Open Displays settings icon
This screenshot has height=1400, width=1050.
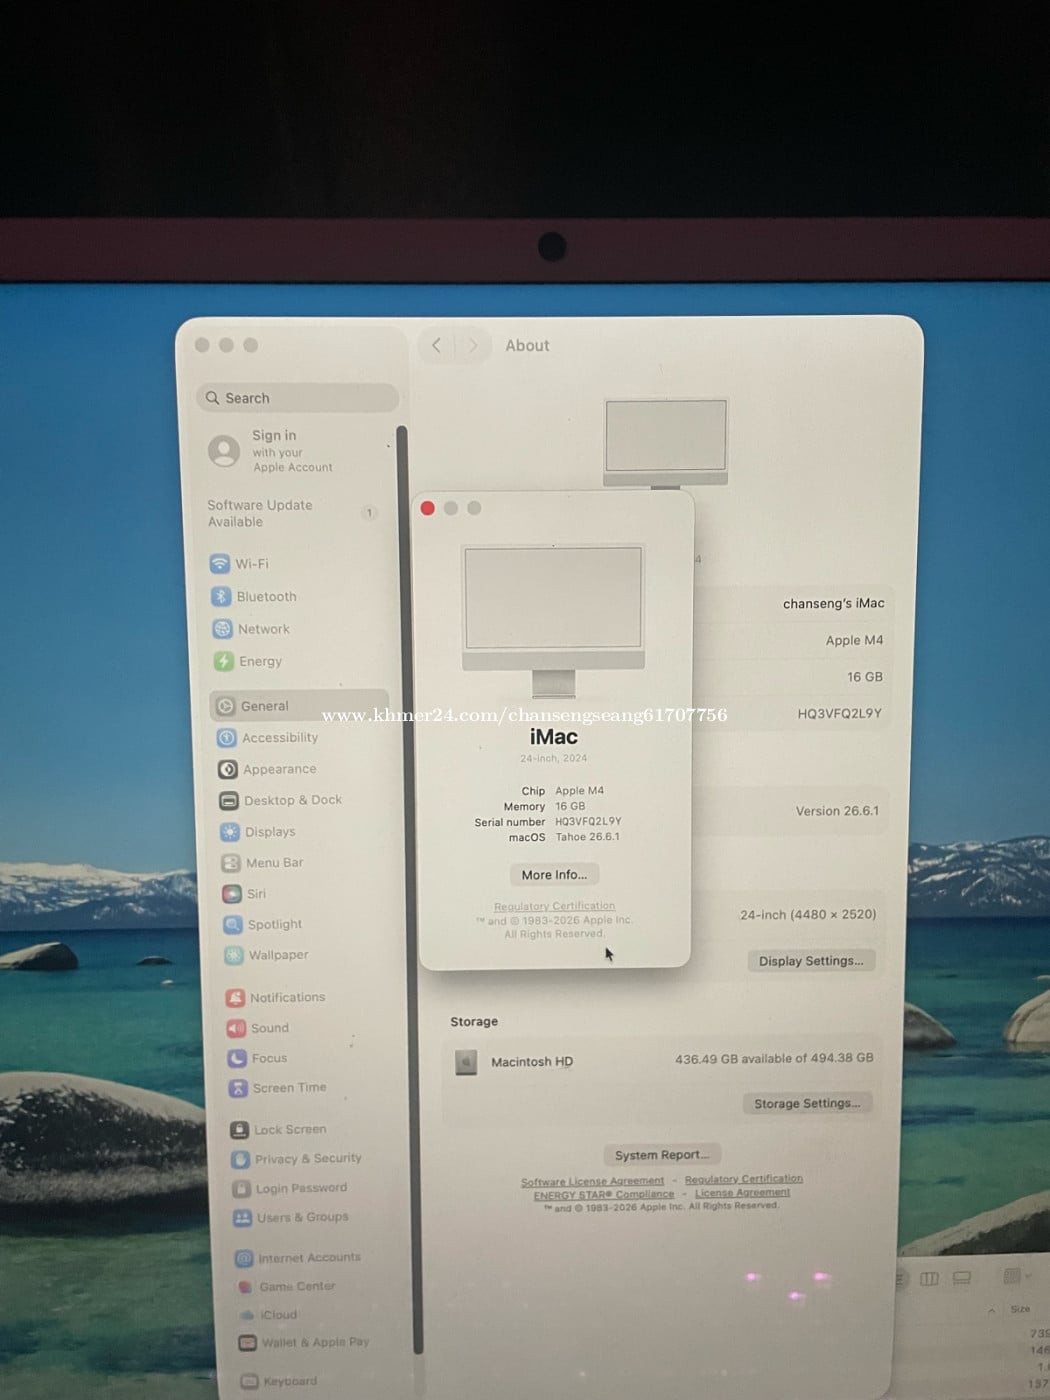tap(230, 832)
